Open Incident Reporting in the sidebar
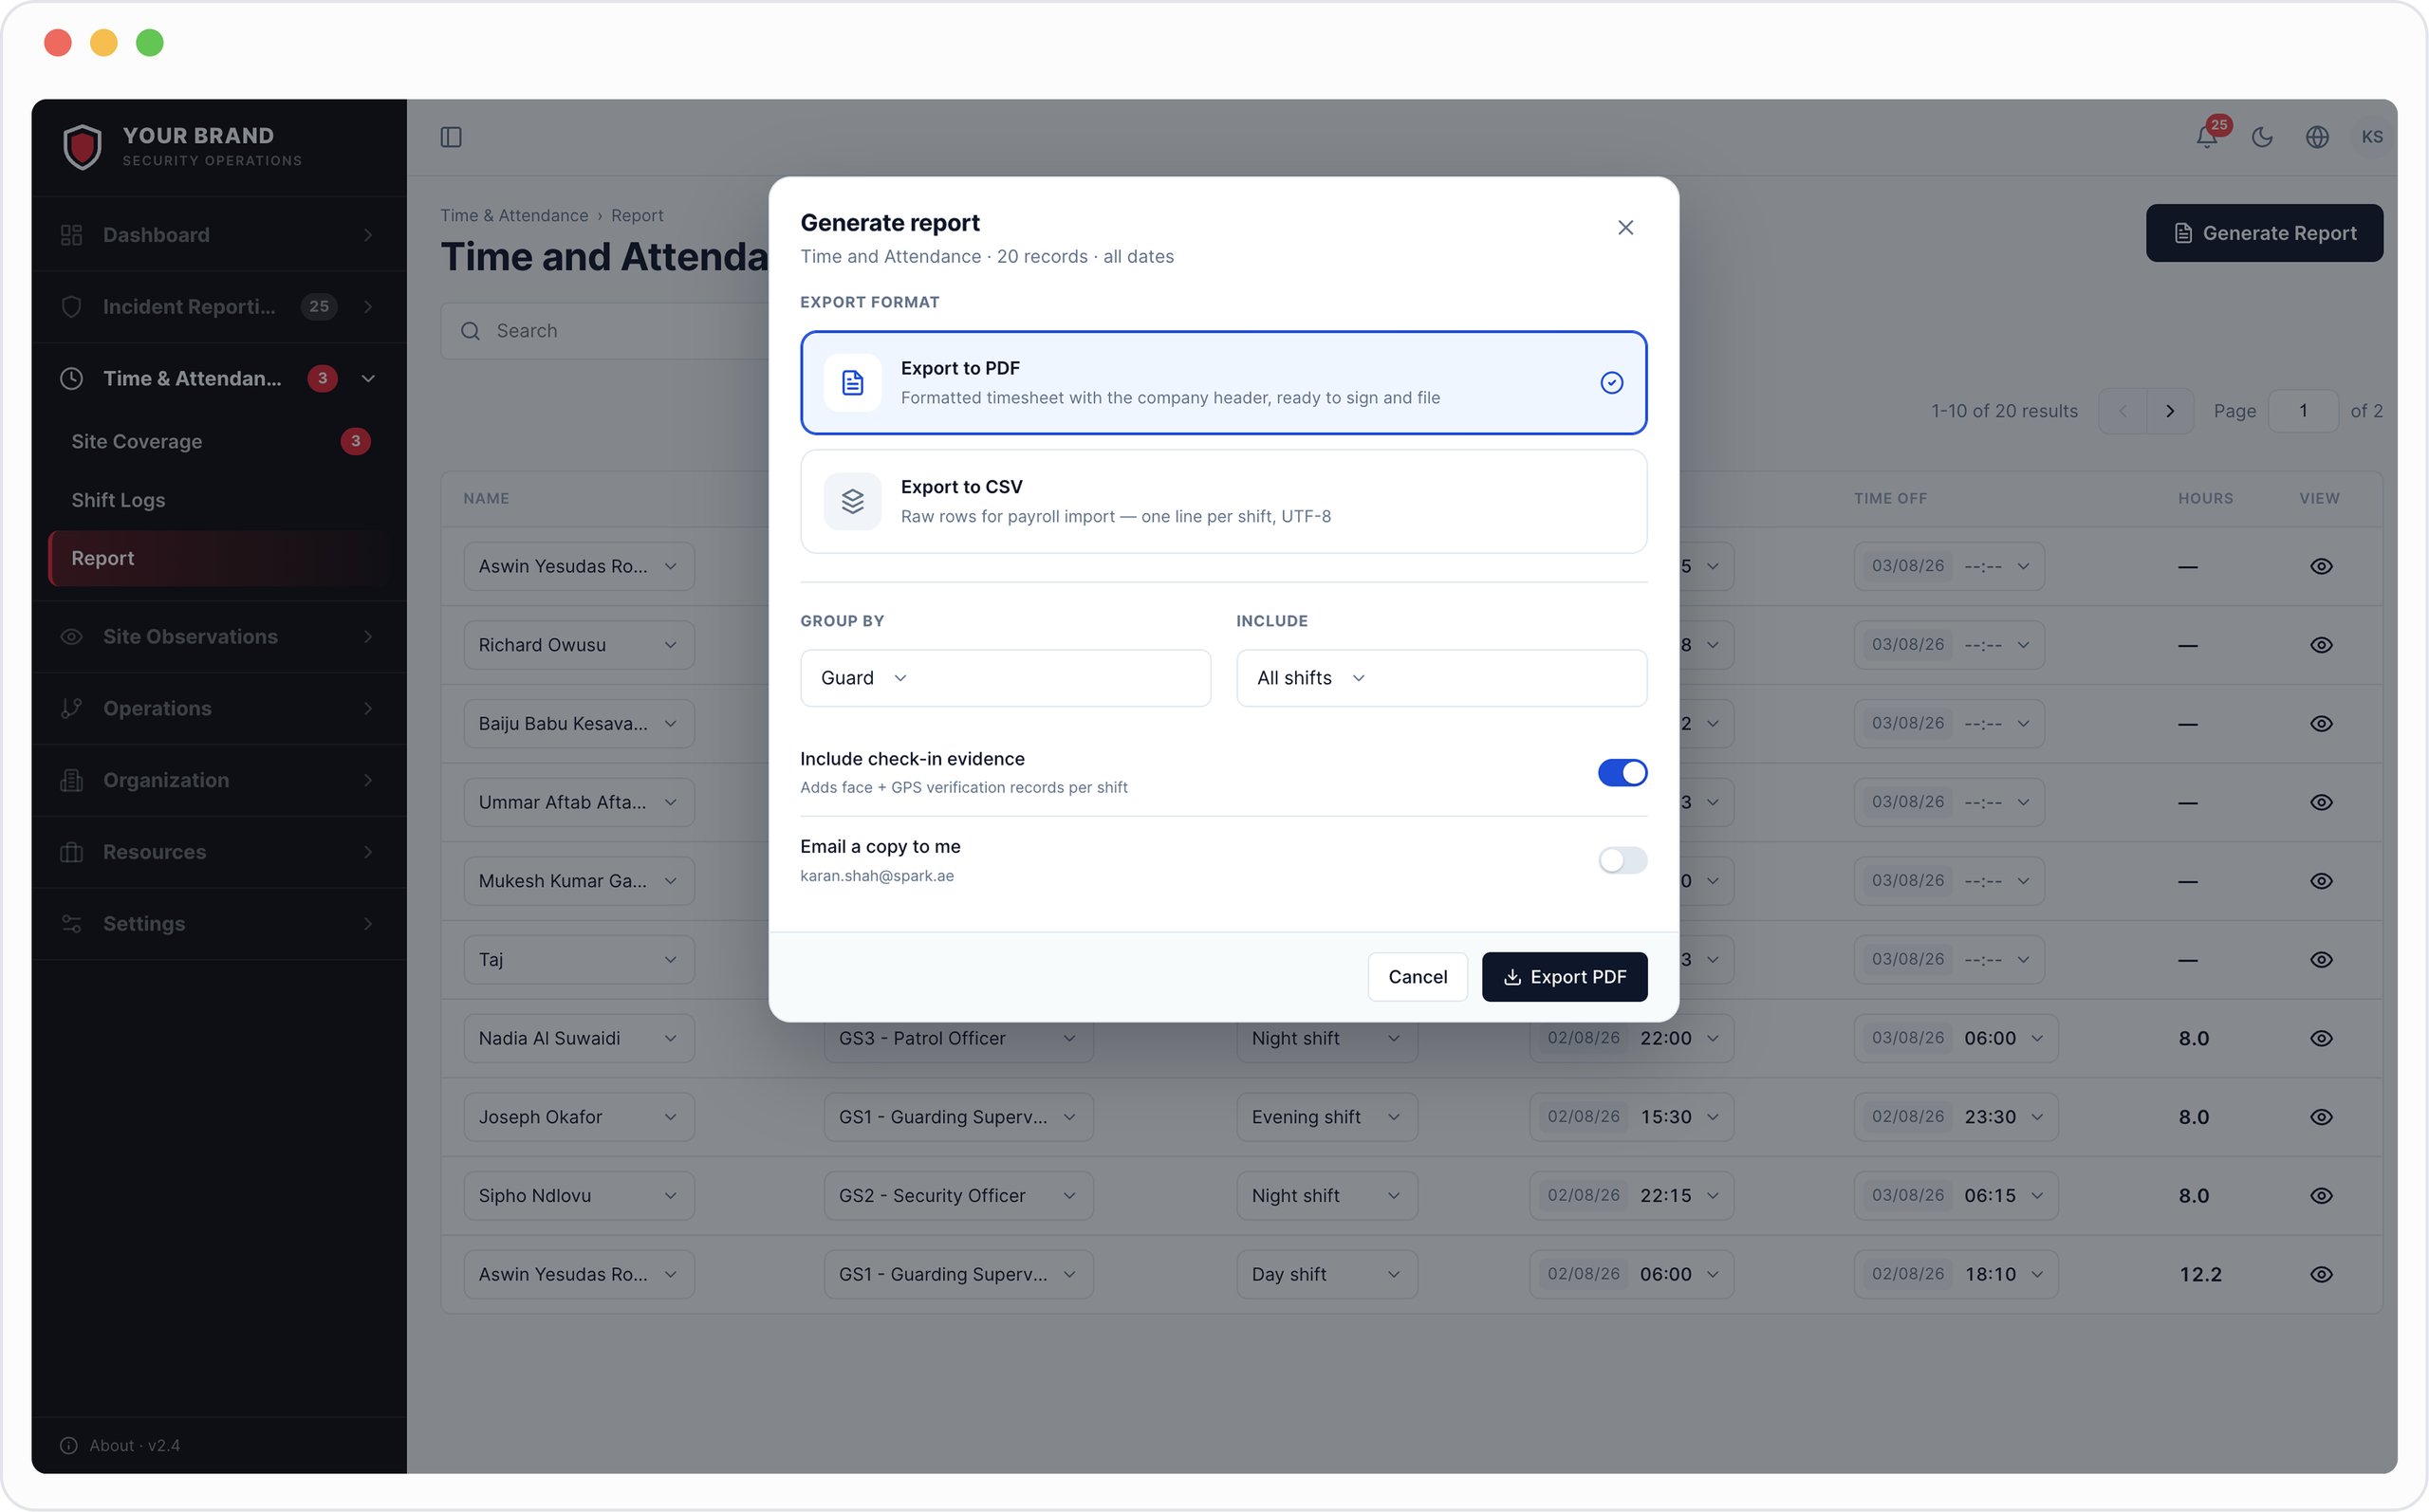This screenshot has height=1512, width=2429. click(x=219, y=307)
